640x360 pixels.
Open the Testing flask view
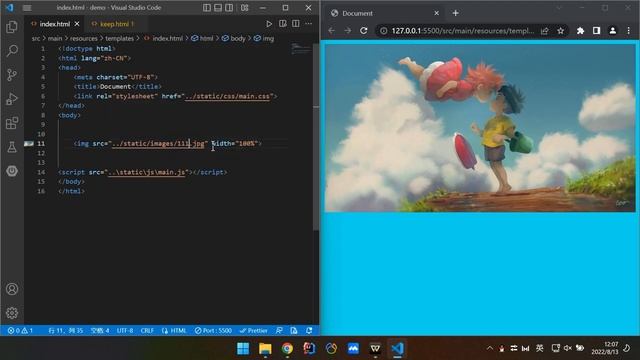pyautogui.click(x=12, y=147)
